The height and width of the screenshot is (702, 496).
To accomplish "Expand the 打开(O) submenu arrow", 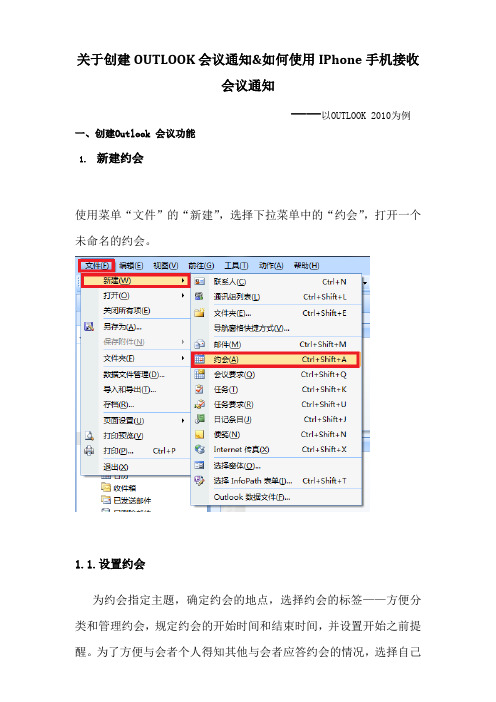I will [183, 295].
